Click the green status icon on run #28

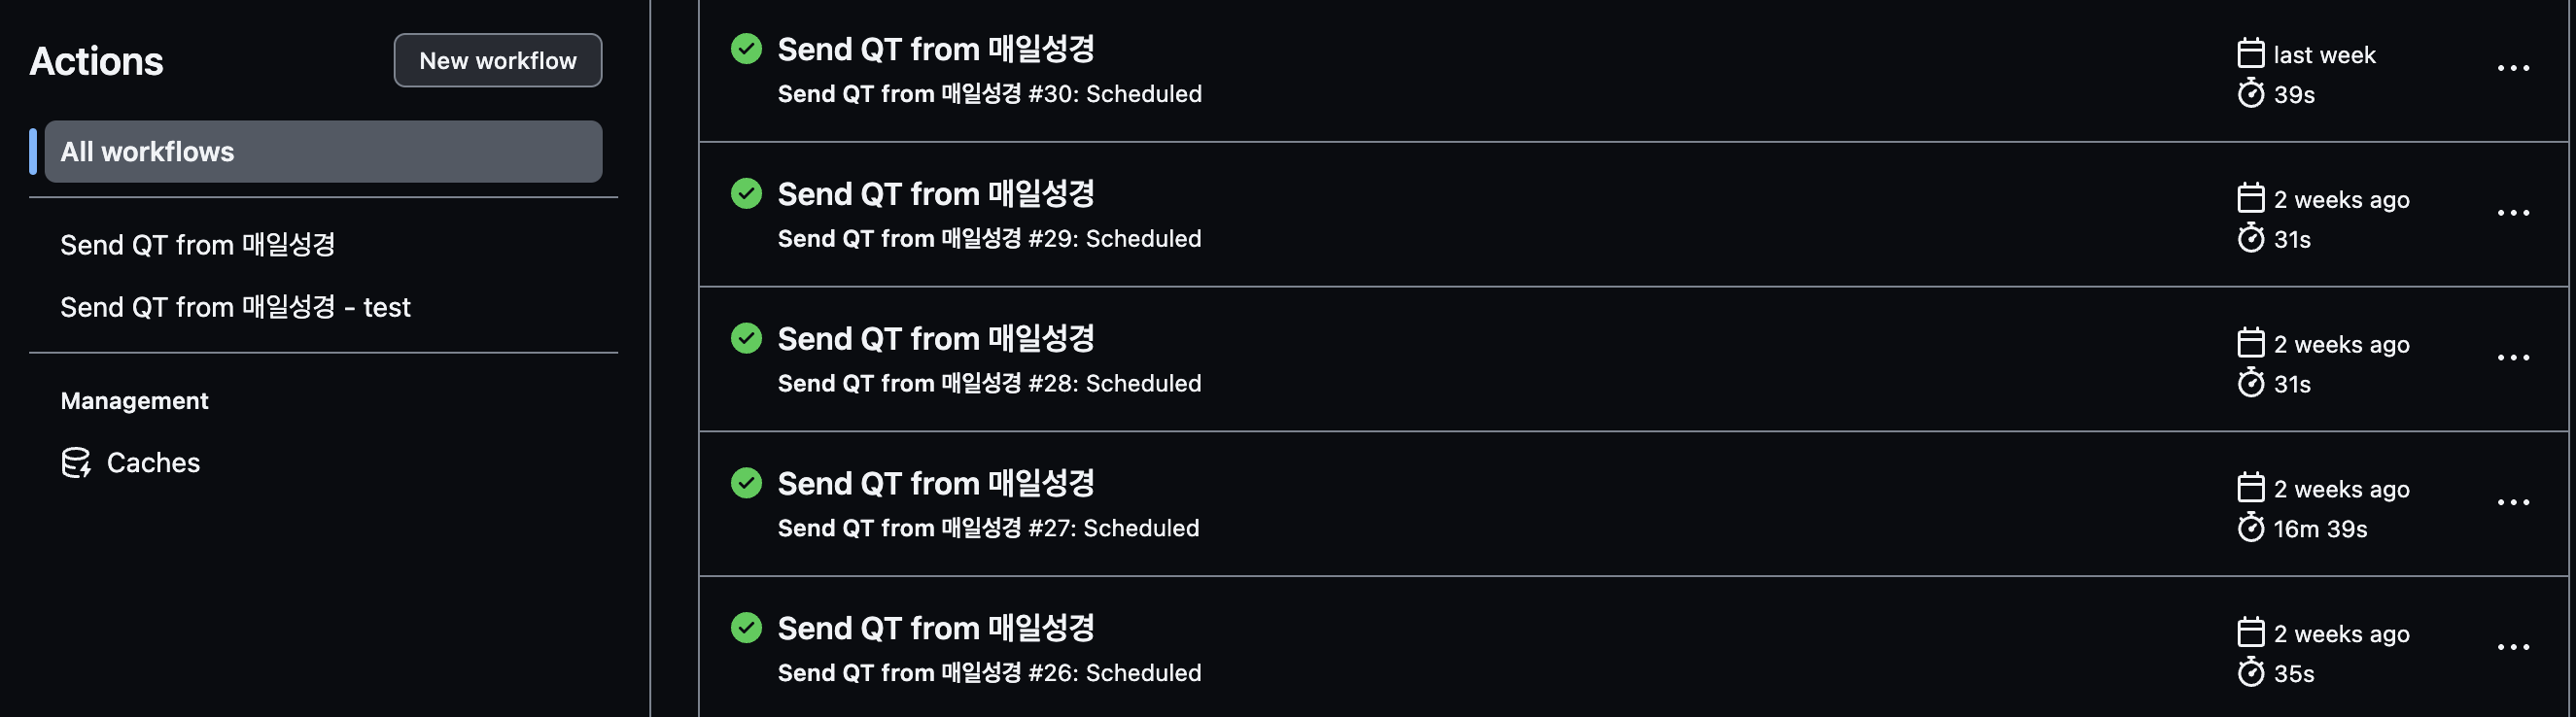746,338
